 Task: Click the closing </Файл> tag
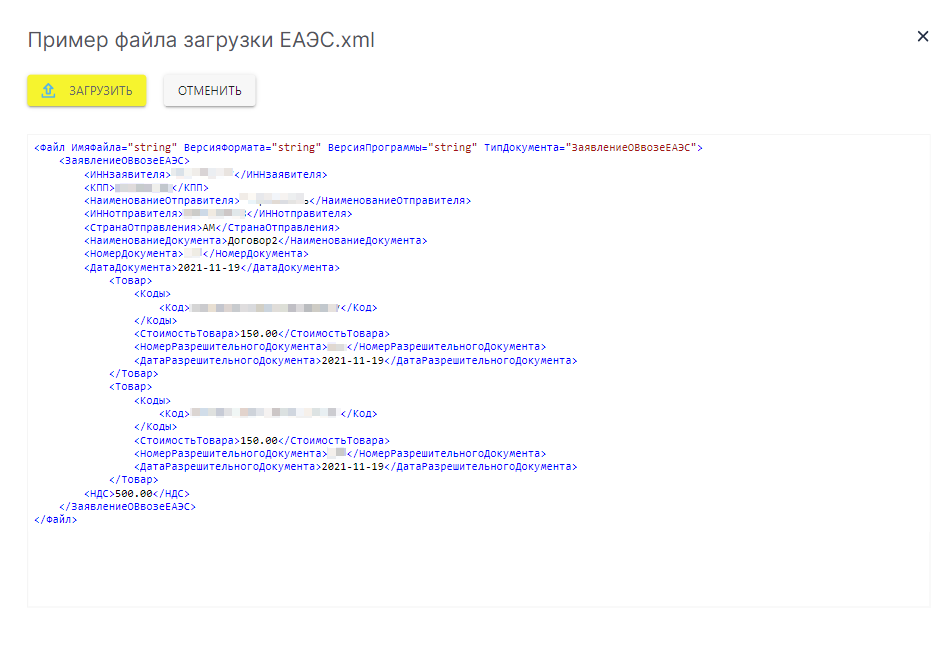(x=56, y=520)
